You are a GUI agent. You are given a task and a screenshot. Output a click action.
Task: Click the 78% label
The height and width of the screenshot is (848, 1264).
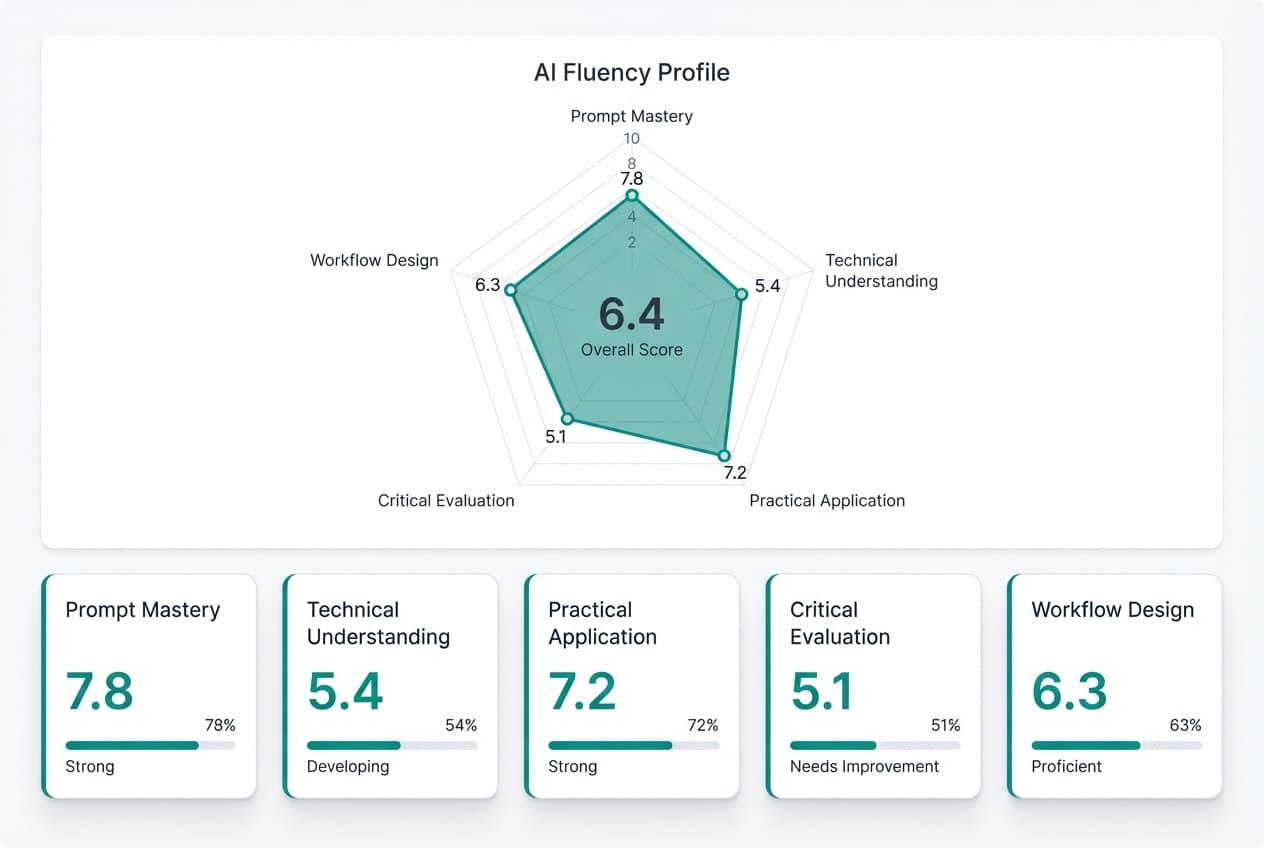coord(220,725)
